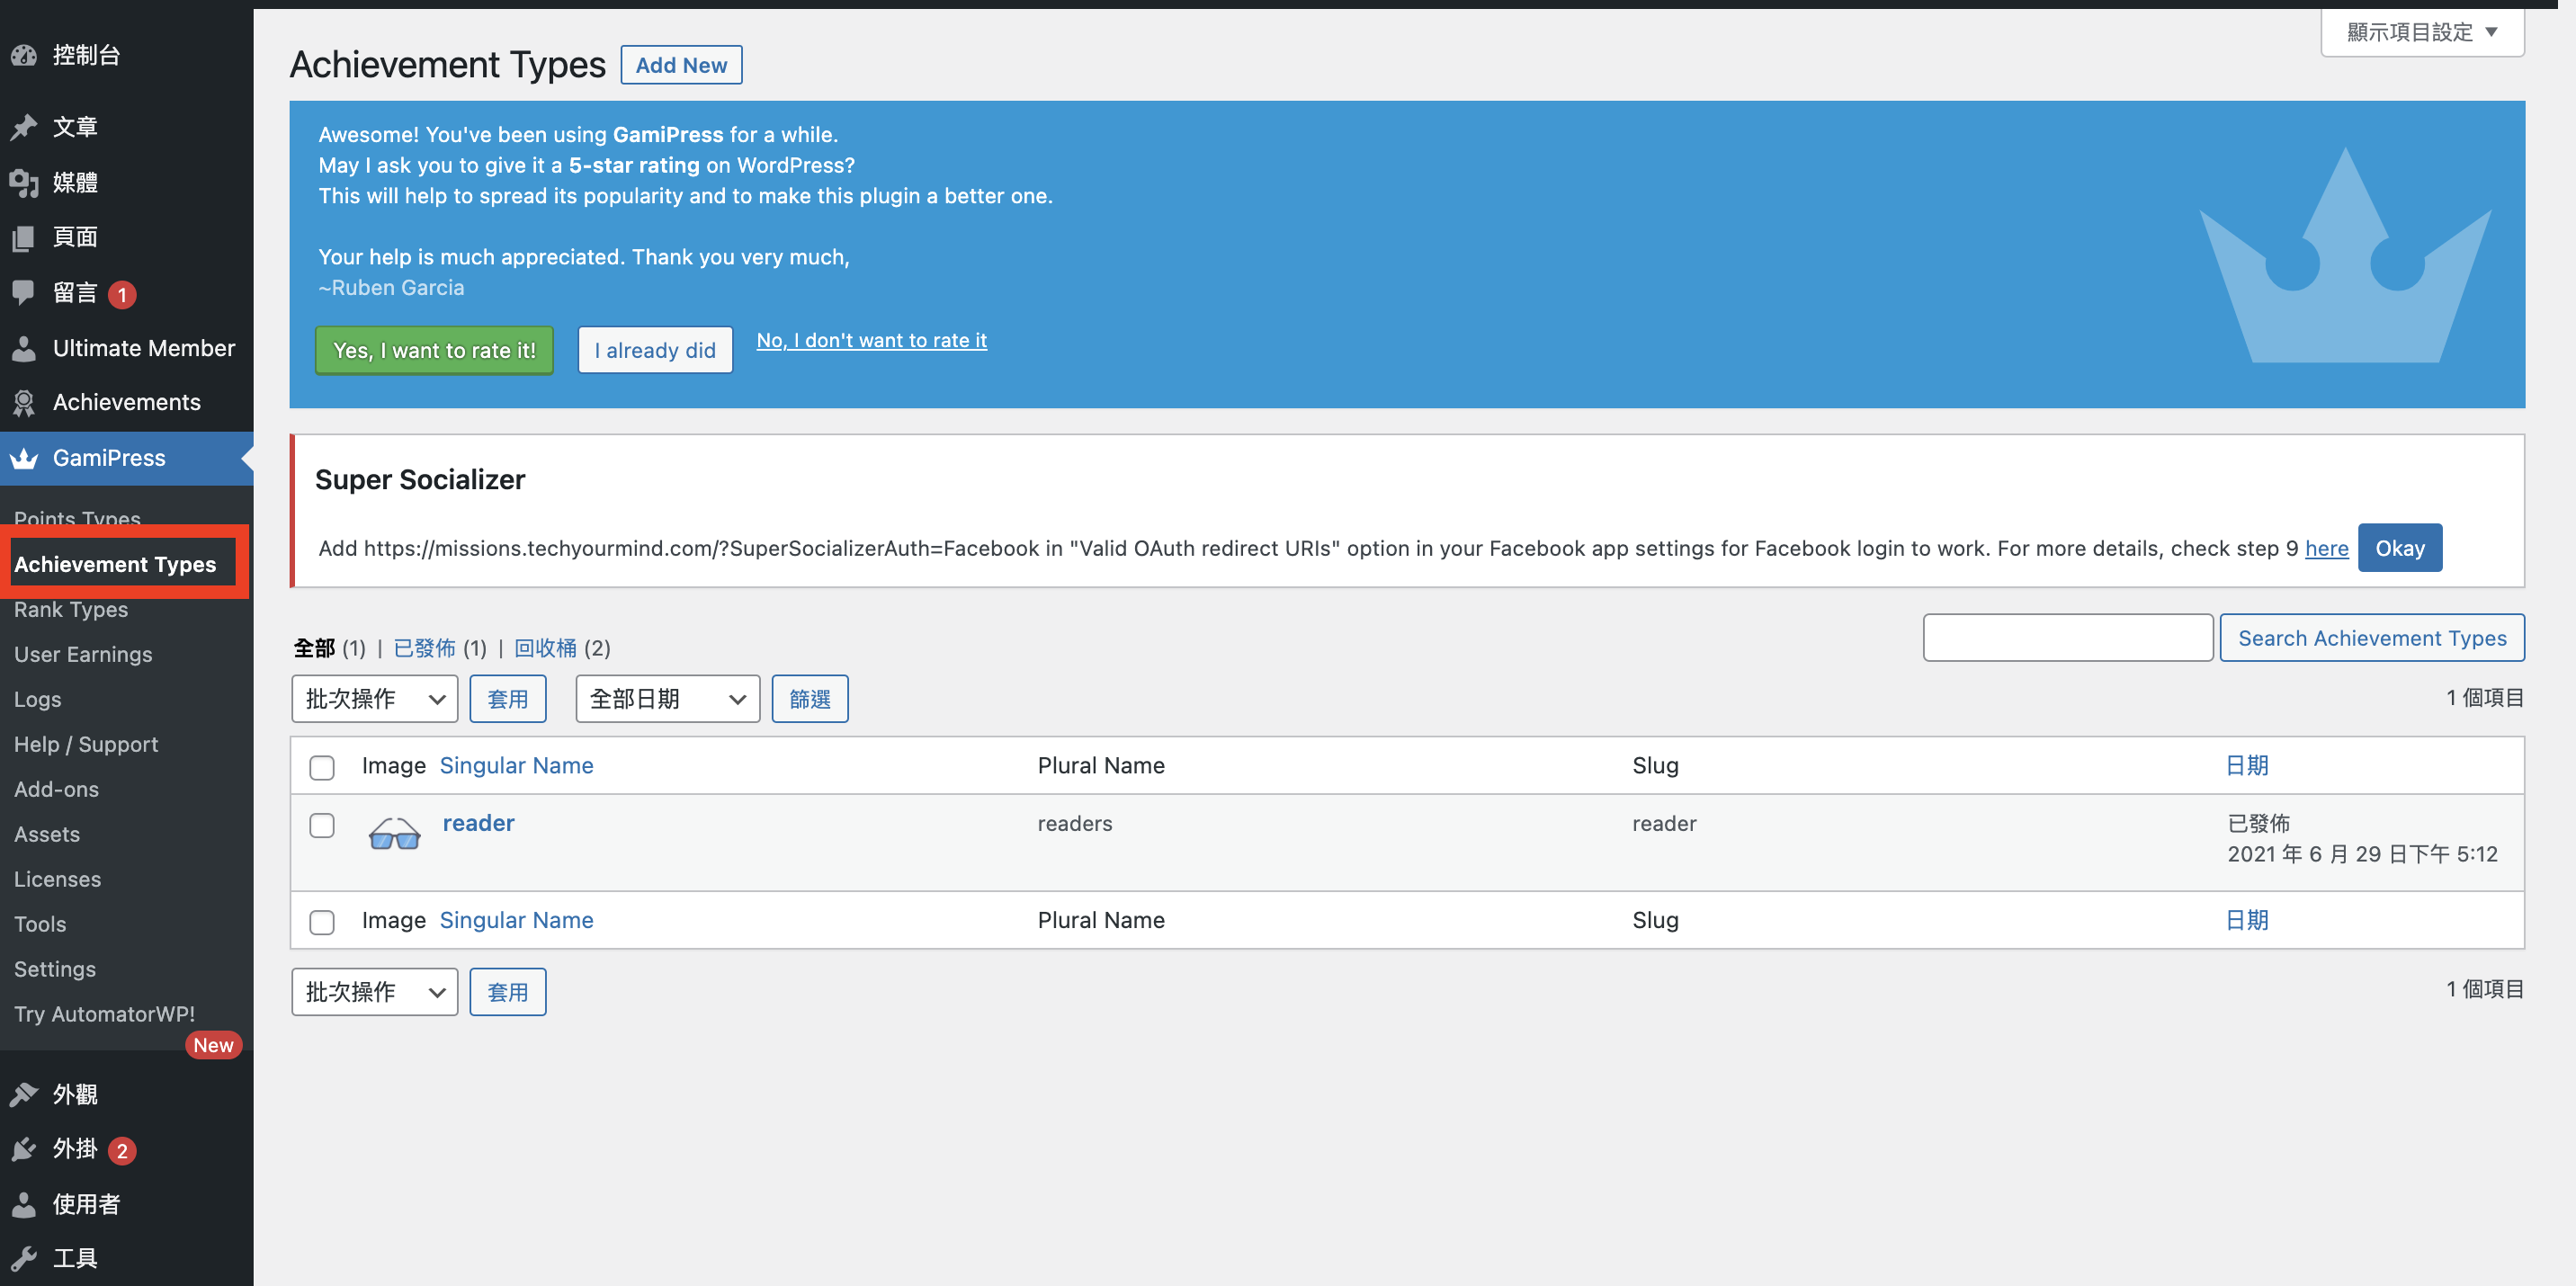Click the readers plural name cell
Image resolution: width=2576 pixels, height=1286 pixels.
coord(1075,823)
